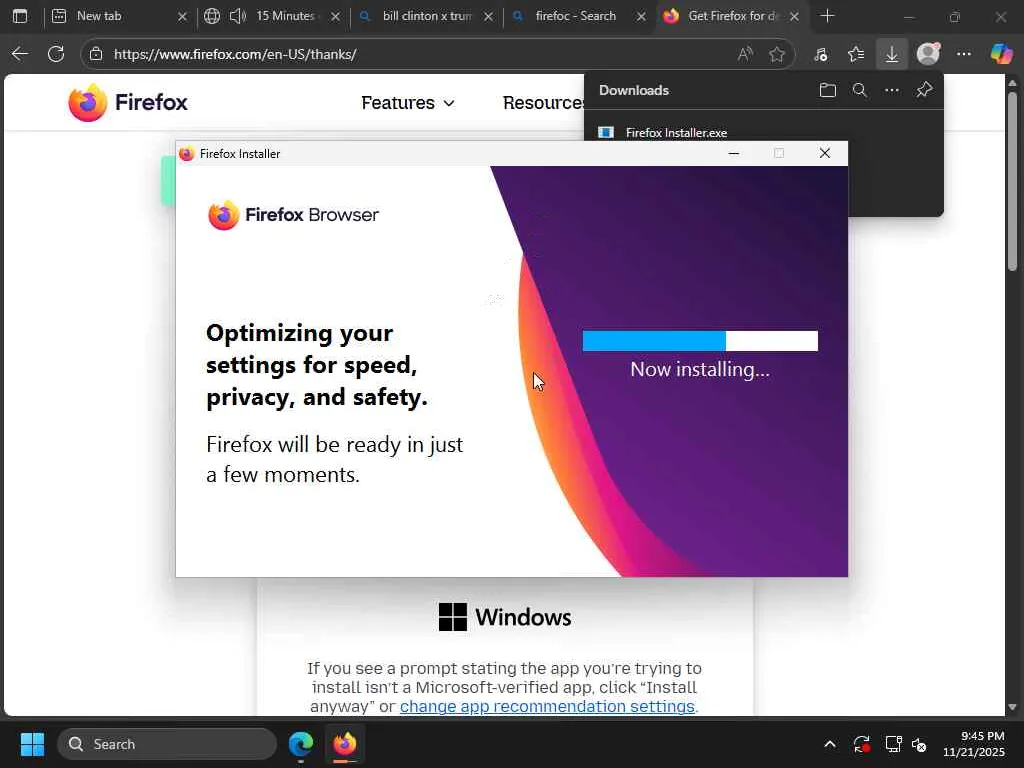Click the Now installing... status text

point(700,370)
